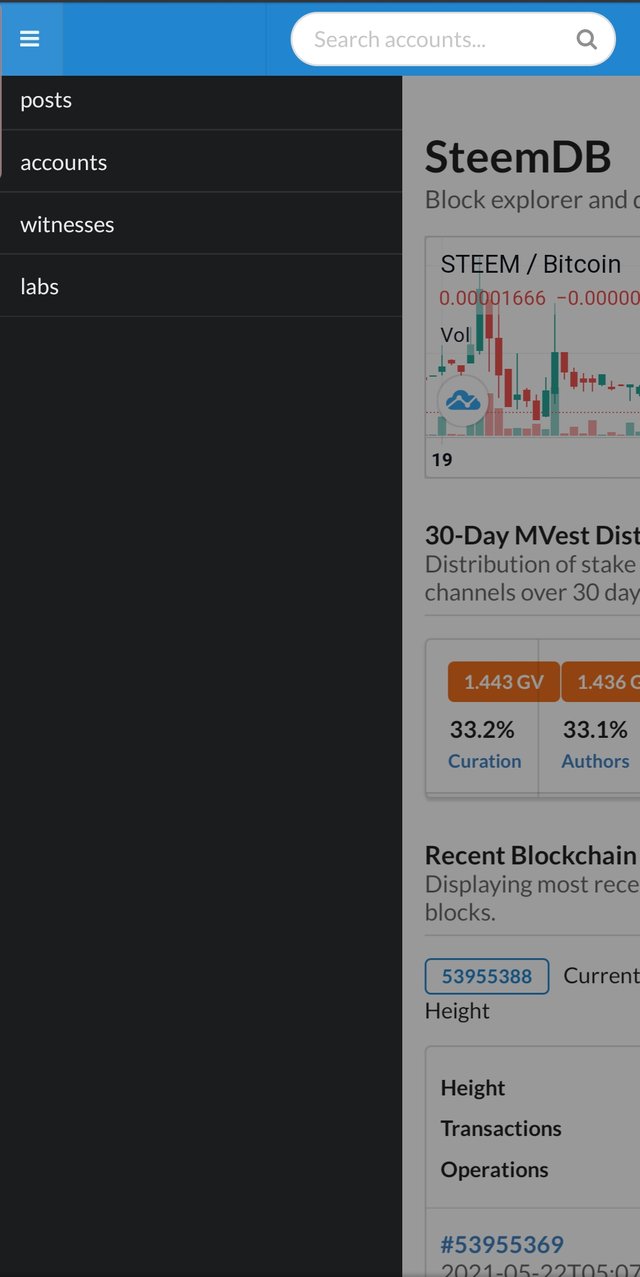Image resolution: width=640 pixels, height=1277 pixels.
Task: Toggle the hamburger menu icon
Action: [29, 39]
